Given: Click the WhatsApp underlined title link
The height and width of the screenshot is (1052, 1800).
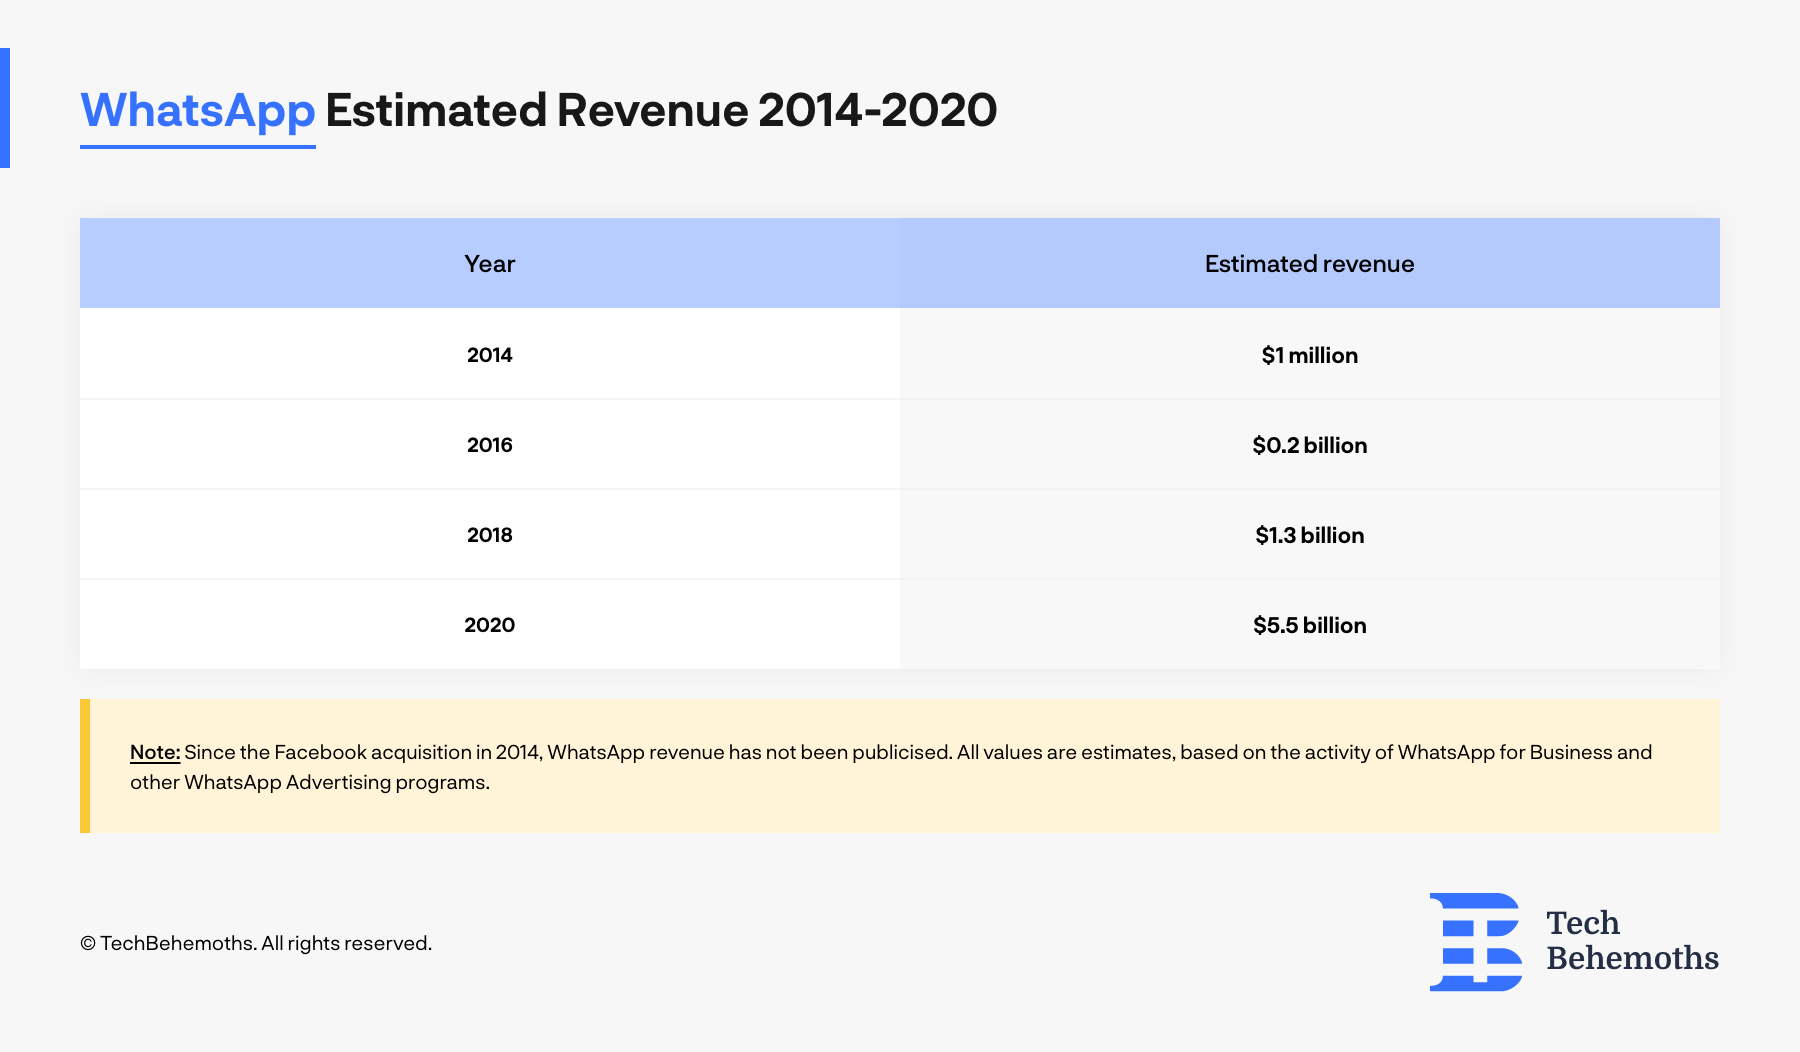Looking at the screenshot, I should click(x=198, y=112).
